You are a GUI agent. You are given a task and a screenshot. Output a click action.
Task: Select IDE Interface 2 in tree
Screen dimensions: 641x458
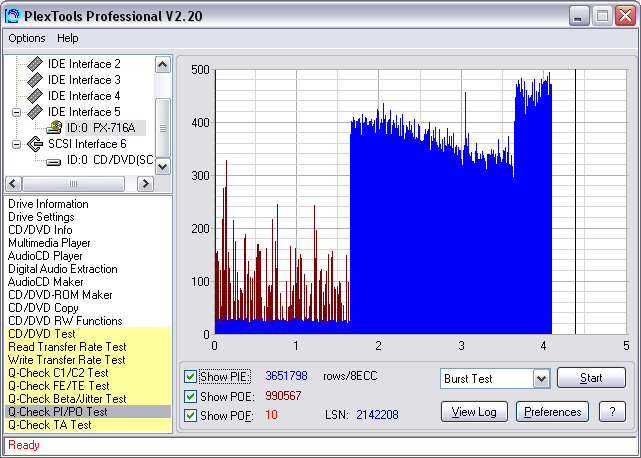(84, 64)
